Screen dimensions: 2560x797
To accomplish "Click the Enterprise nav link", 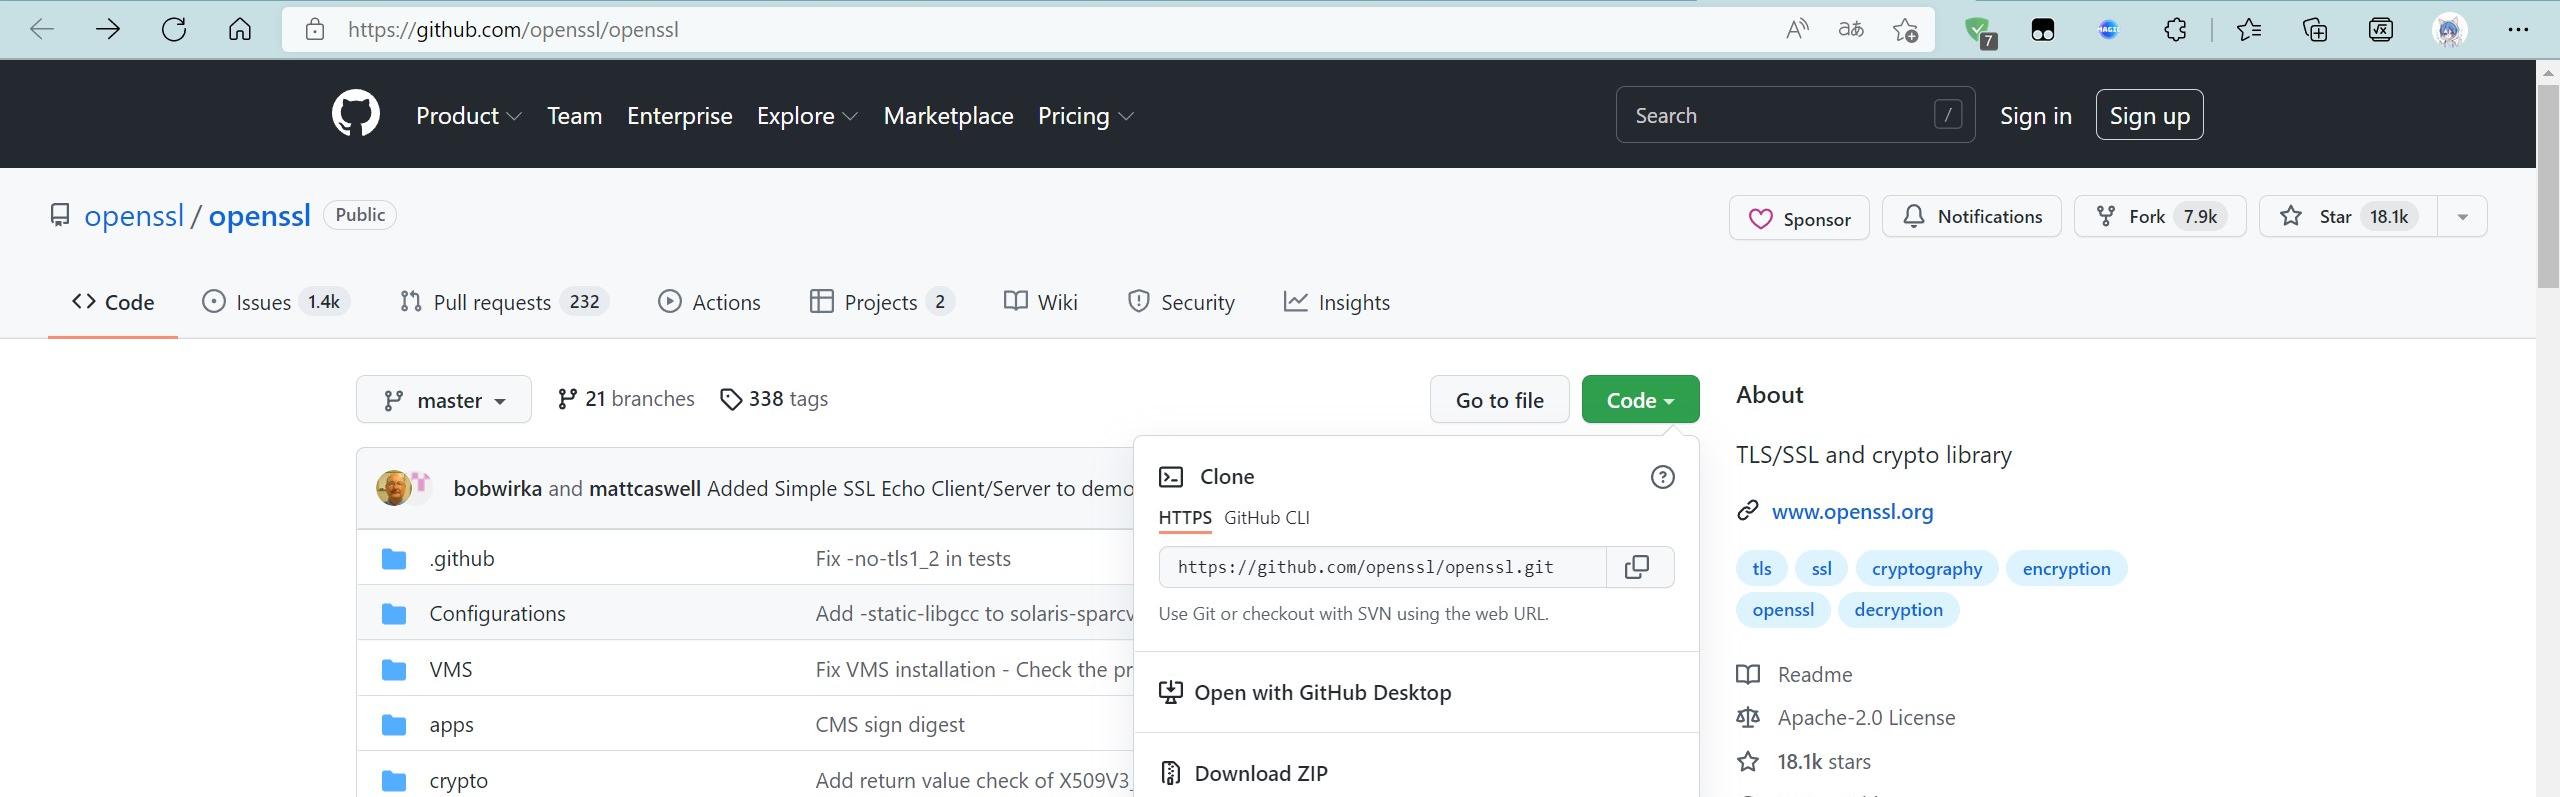I will click(680, 116).
